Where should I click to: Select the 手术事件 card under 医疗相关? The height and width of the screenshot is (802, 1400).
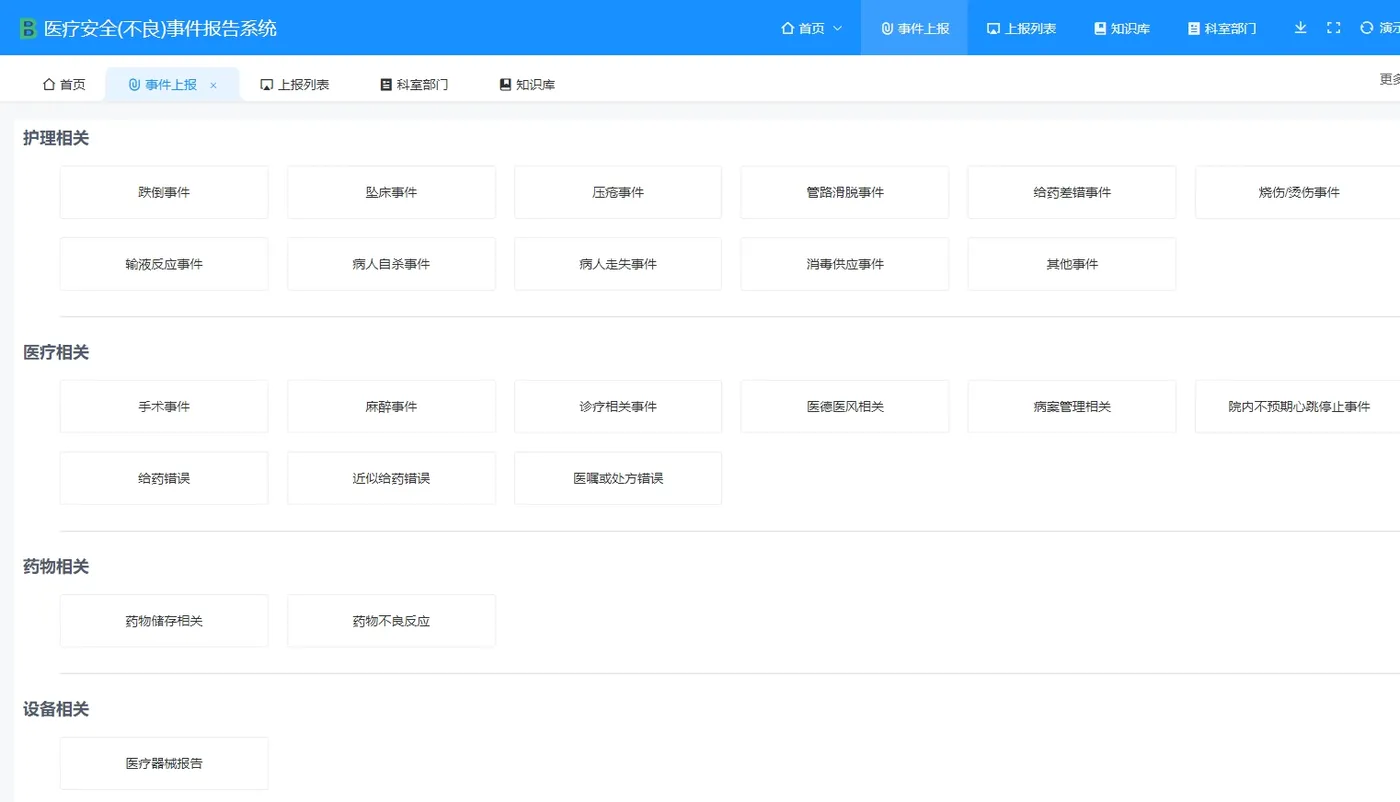163,406
